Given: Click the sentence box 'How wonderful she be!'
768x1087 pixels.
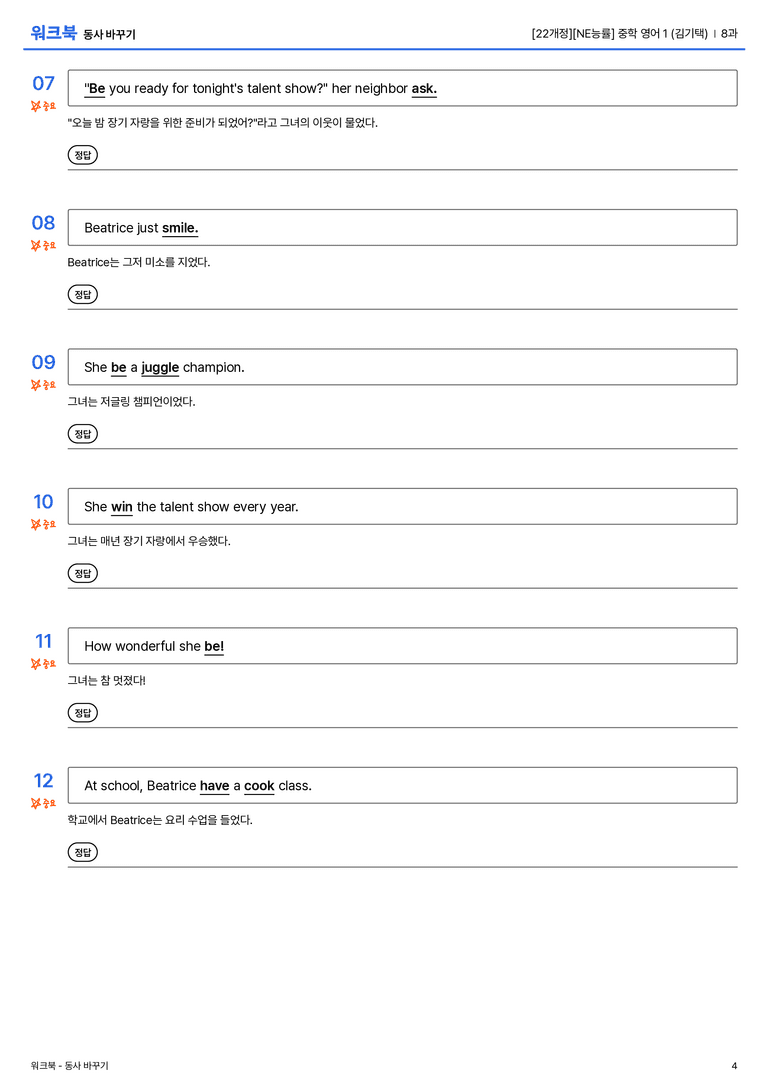Looking at the screenshot, I should click(x=403, y=646).
